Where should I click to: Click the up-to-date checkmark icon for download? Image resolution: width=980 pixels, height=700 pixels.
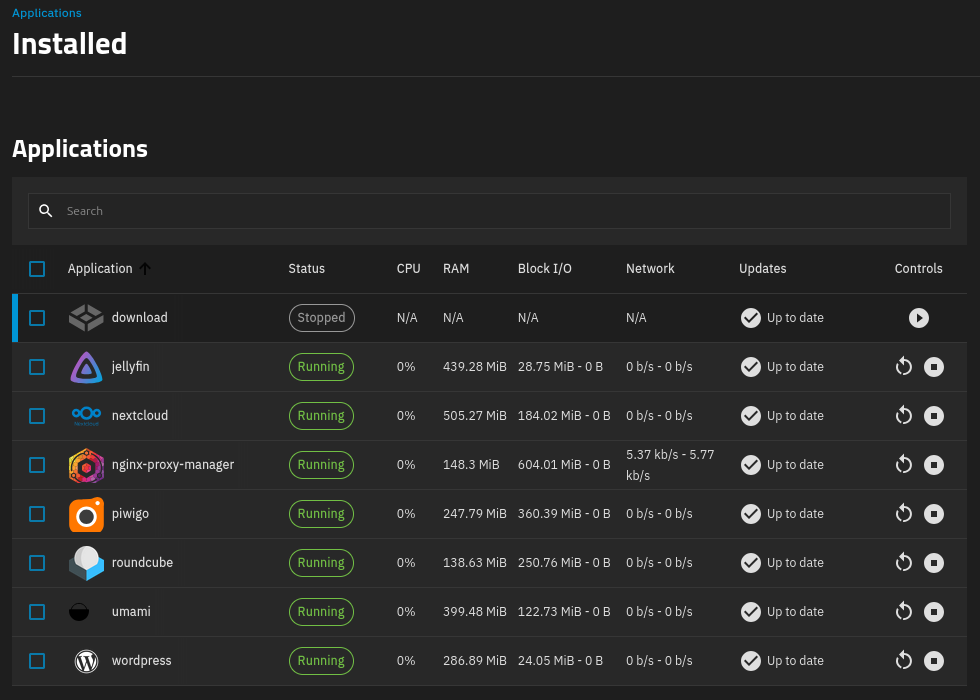750,318
